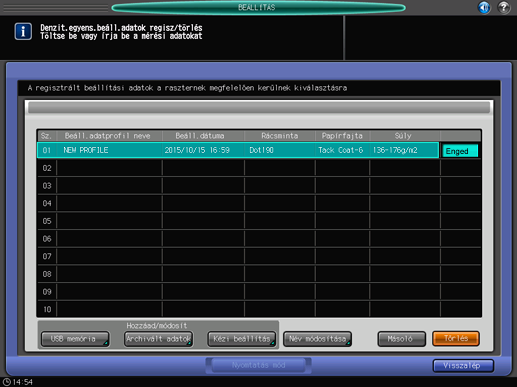Image resolution: width=517 pixels, height=387 pixels.
Task: Select empty row 06
Action: pos(259,239)
